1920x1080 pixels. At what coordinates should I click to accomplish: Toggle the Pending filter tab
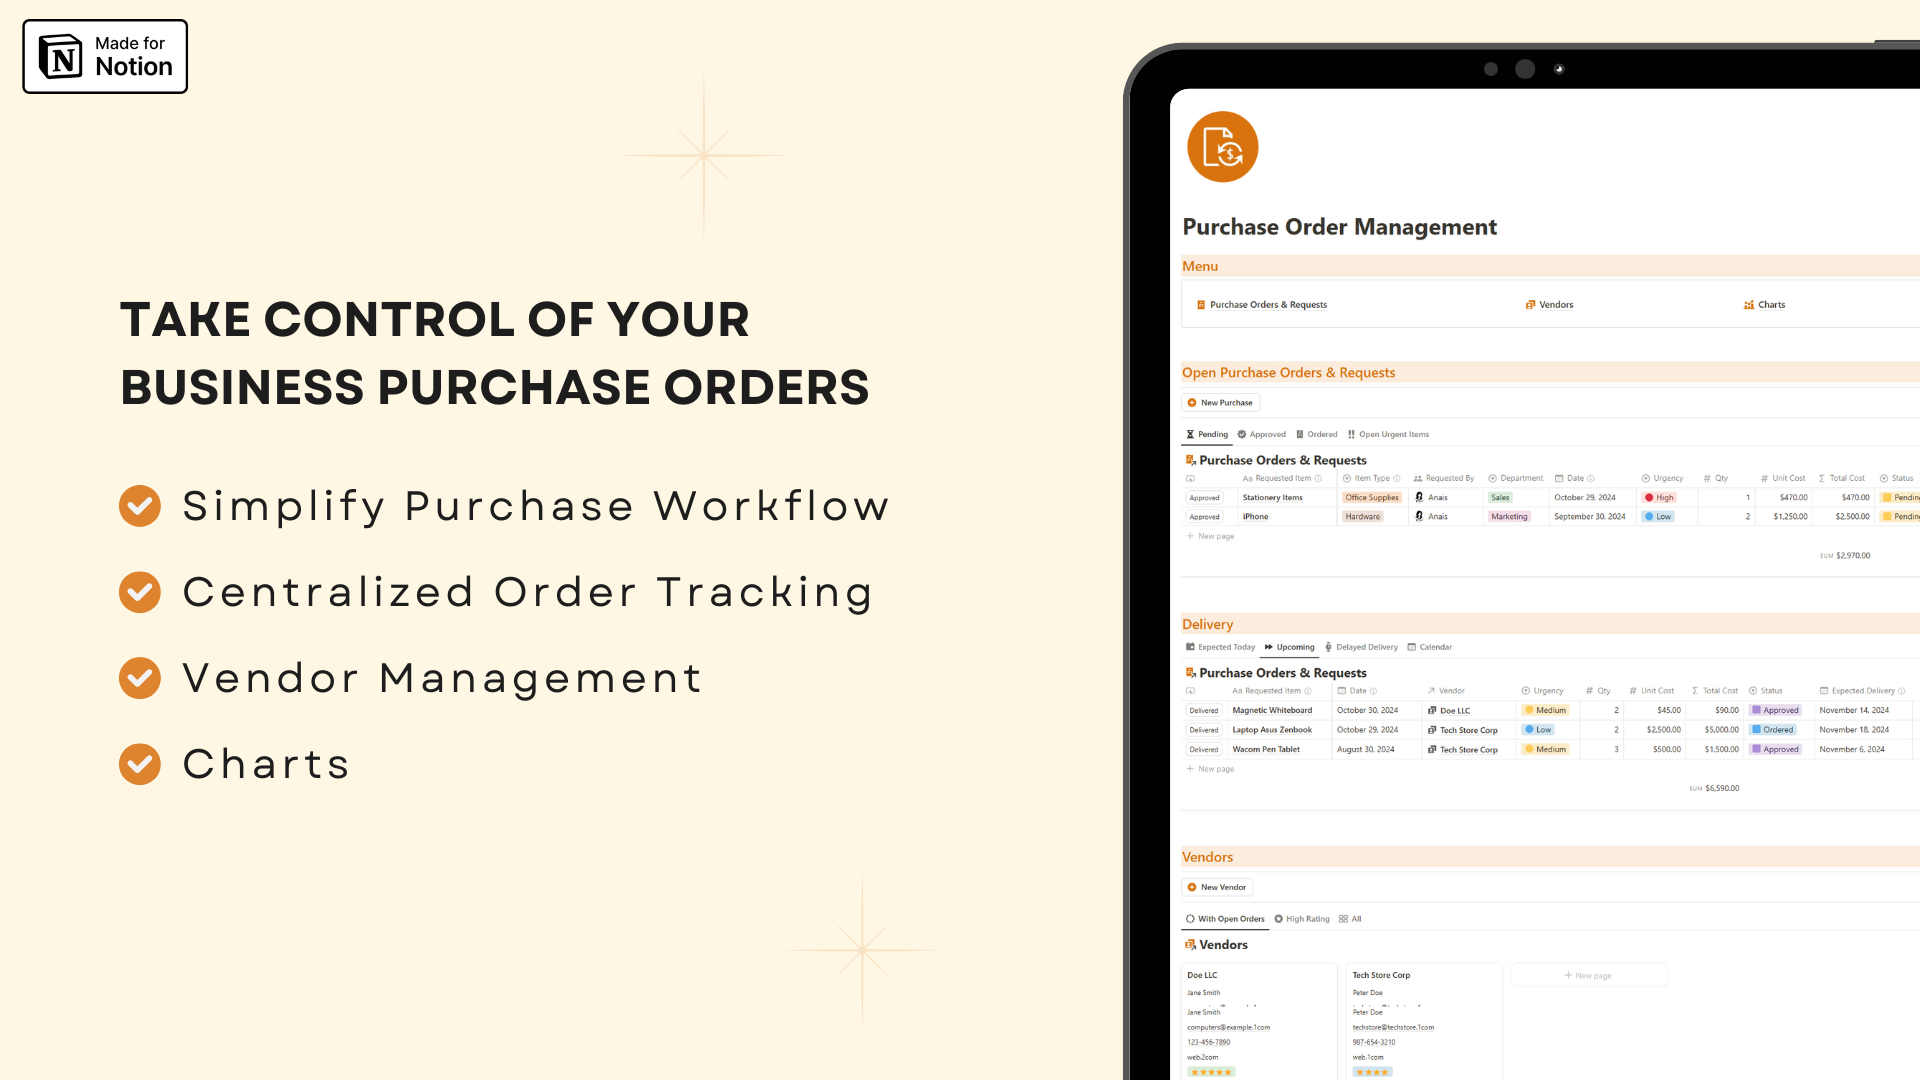point(1207,434)
